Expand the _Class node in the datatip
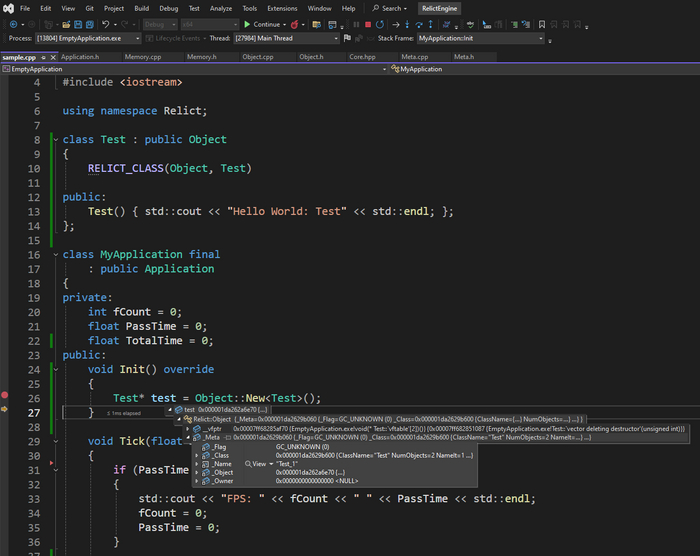The height and width of the screenshot is (556, 700). click(x=195, y=455)
